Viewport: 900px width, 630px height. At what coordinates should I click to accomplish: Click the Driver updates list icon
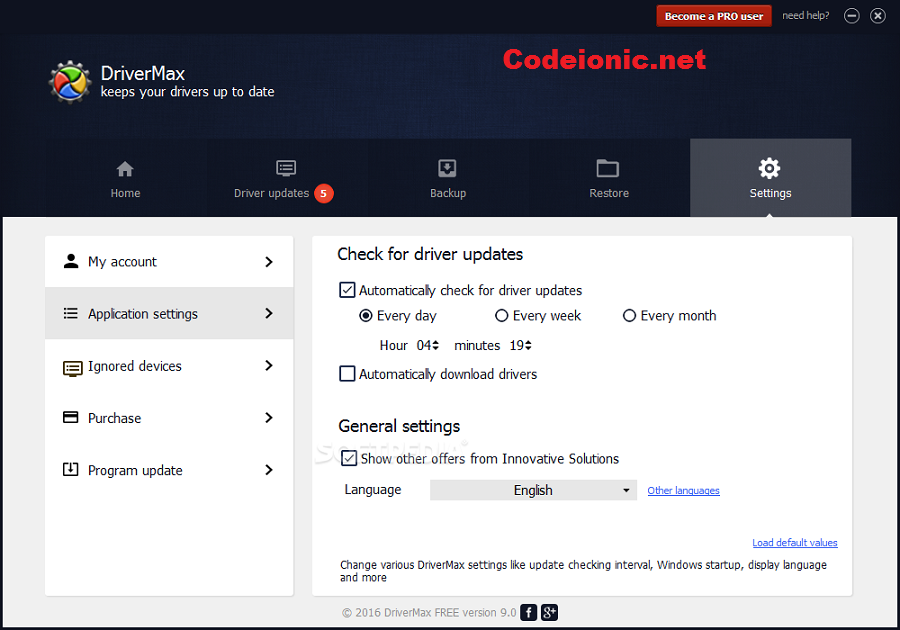click(286, 168)
